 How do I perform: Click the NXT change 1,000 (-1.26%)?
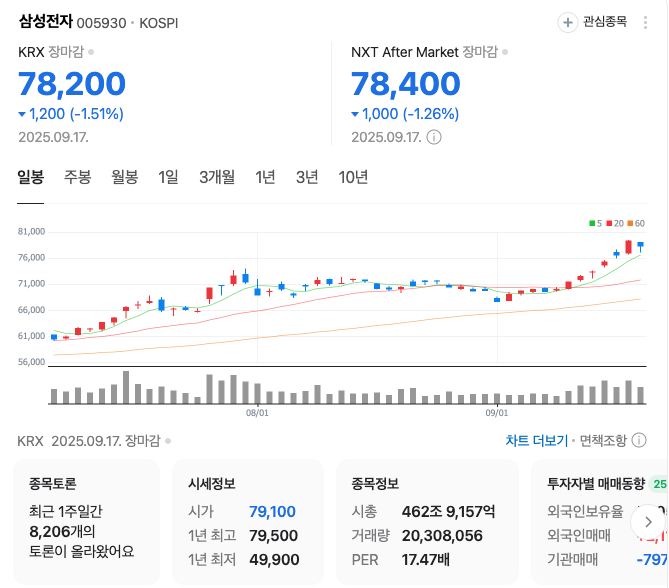[405, 114]
